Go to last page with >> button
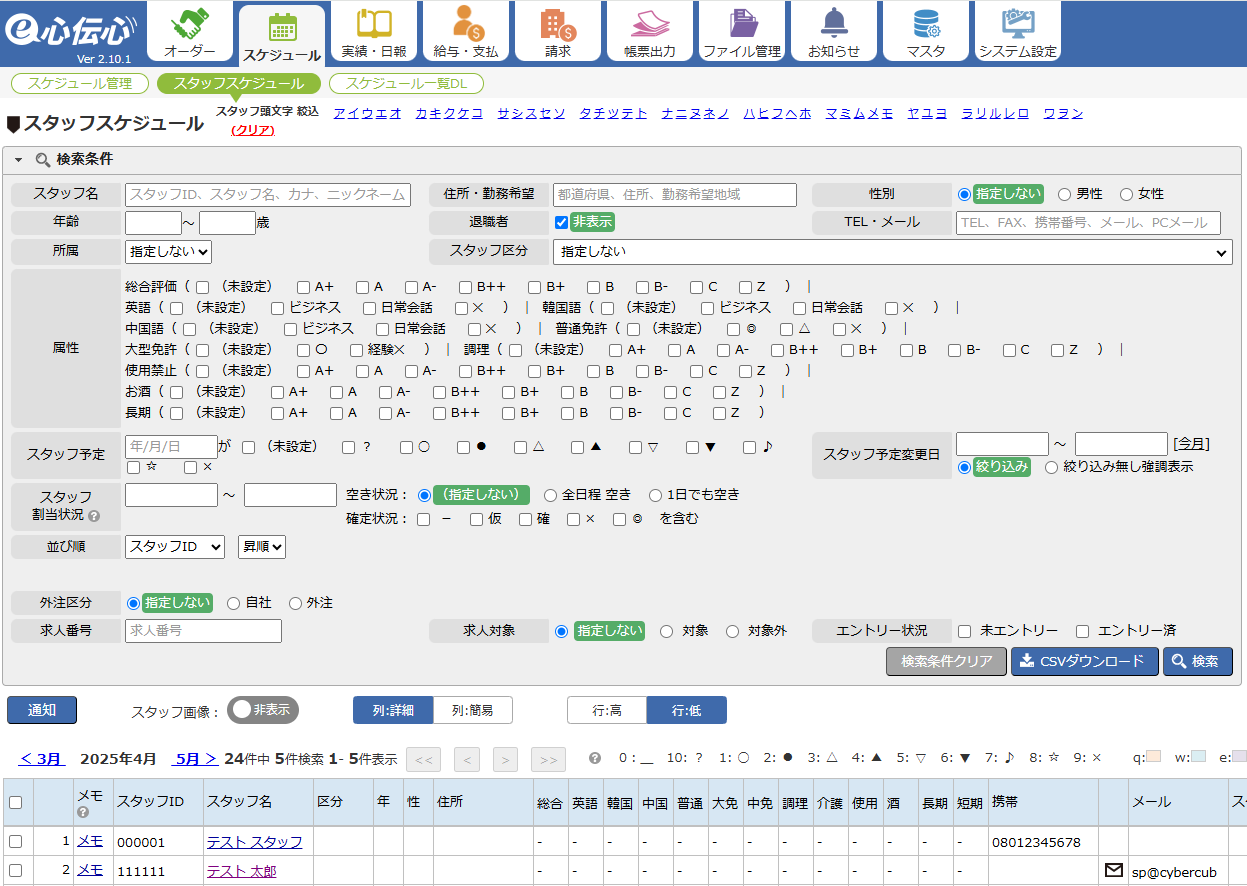The image size is (1247, 886). point(548,759)
